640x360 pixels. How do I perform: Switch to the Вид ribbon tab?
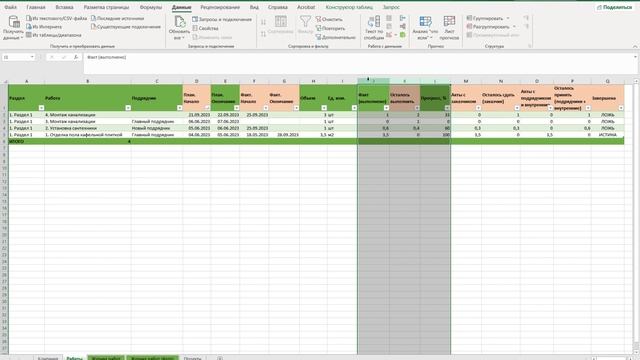(254, 7)
